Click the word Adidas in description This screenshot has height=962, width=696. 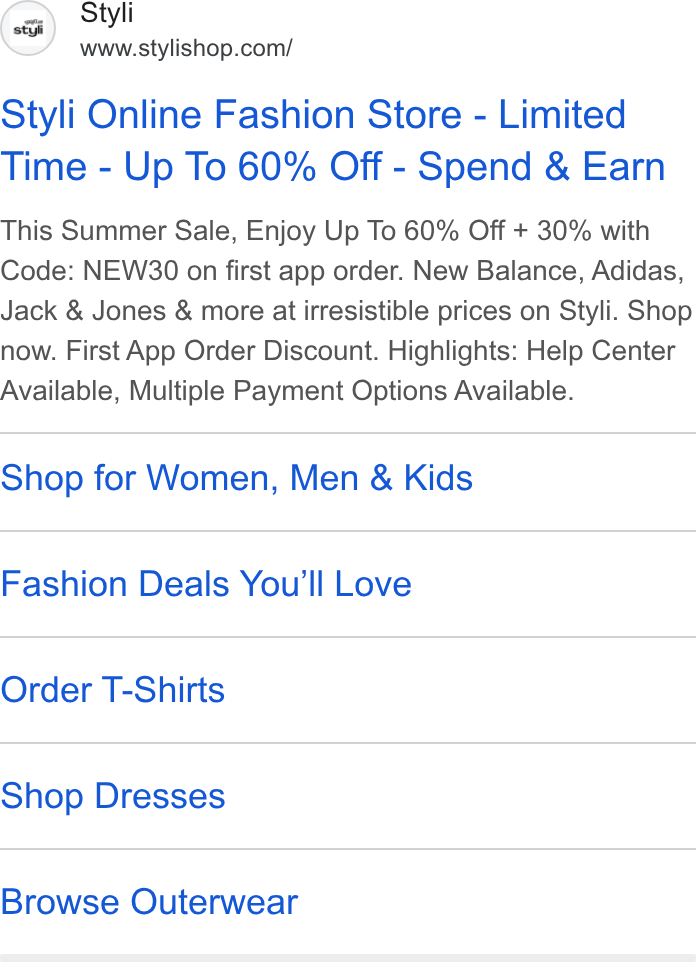click(637, 271)
